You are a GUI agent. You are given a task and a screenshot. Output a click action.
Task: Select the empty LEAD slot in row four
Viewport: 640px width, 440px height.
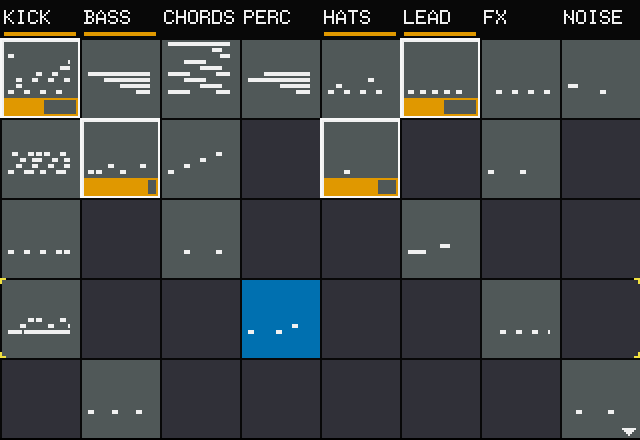pos(440,318)
